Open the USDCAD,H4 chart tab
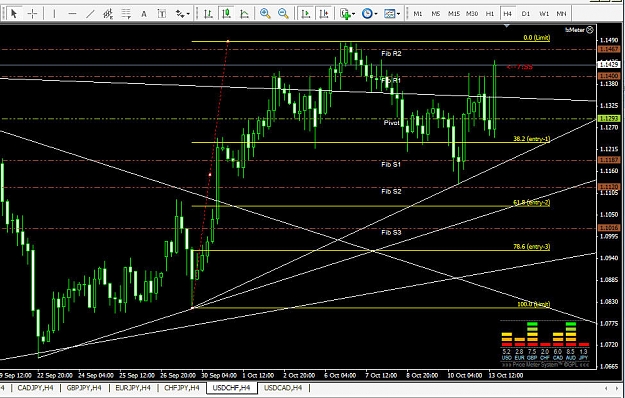 coord(283,388)
